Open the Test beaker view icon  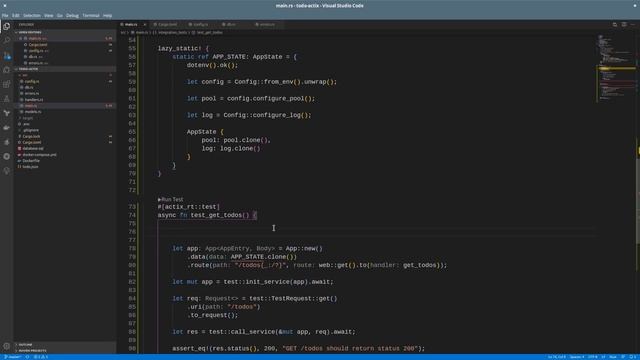click(7, 99)
